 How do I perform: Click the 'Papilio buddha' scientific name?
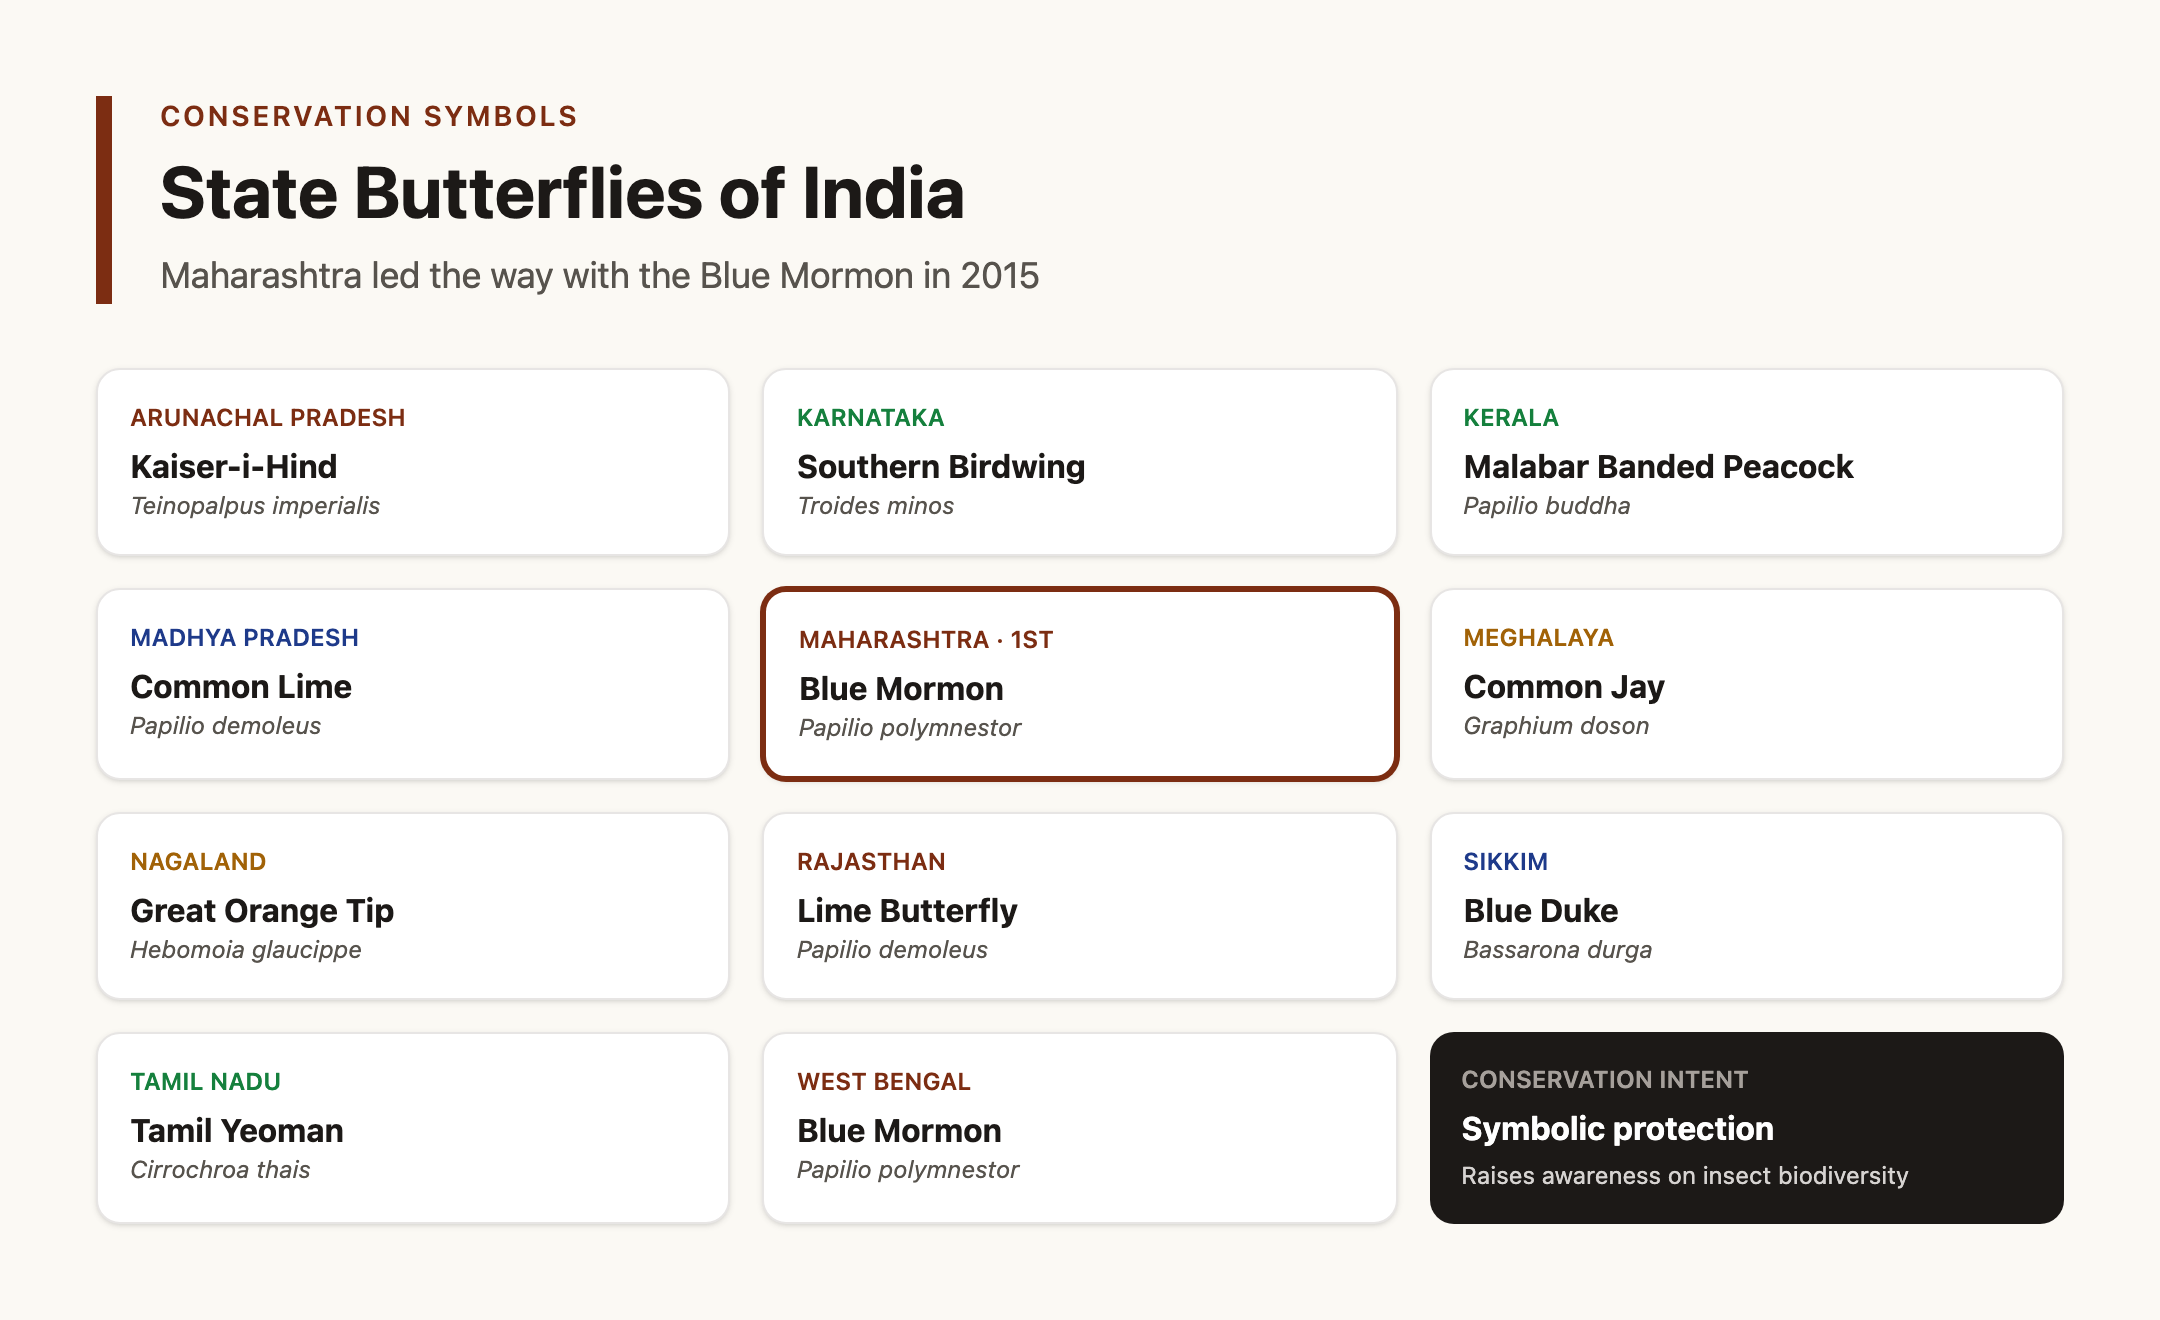pos(1547,506)
